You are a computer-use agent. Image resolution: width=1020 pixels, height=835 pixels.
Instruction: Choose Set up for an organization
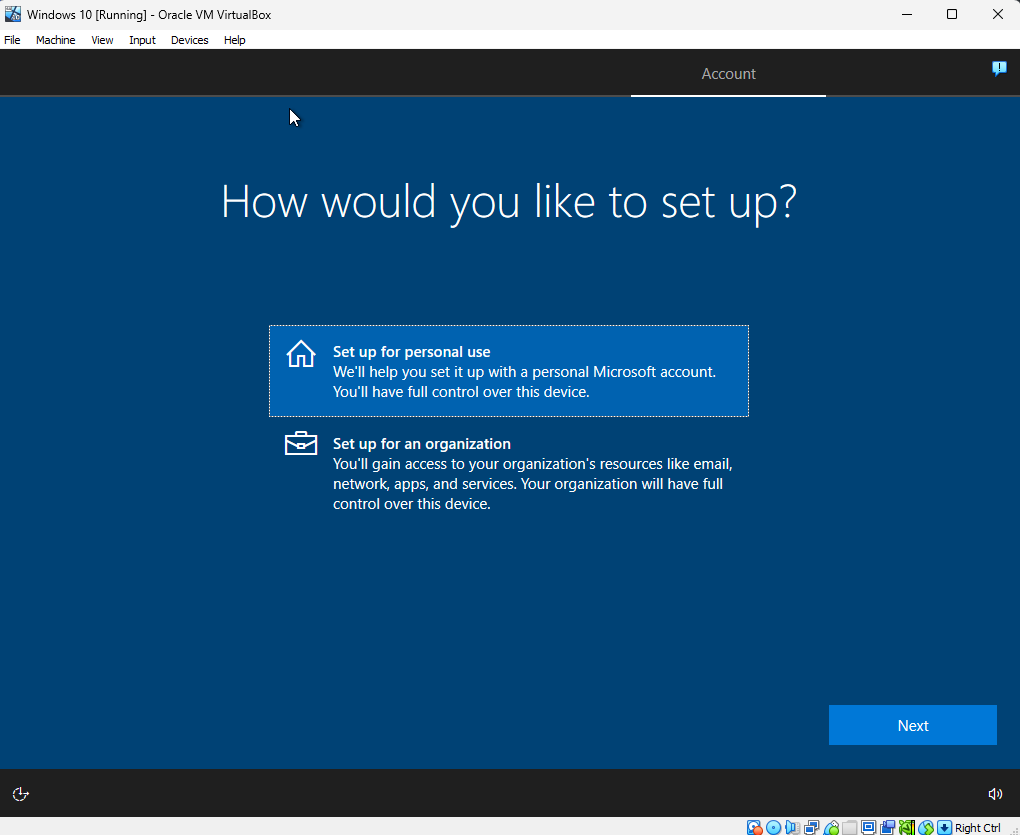pyautogui.click(x=509, y=473)
